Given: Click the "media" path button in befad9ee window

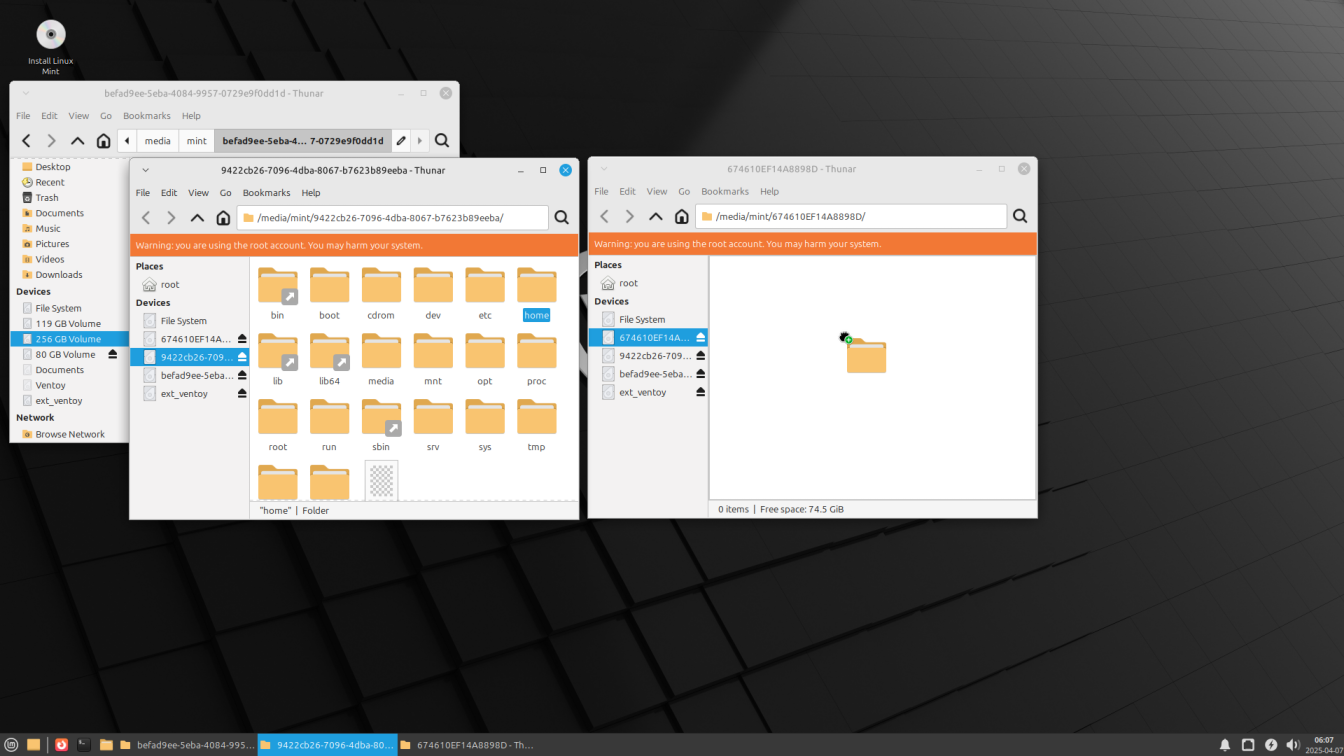Looking at the screenshot, I should click(158, 141).
